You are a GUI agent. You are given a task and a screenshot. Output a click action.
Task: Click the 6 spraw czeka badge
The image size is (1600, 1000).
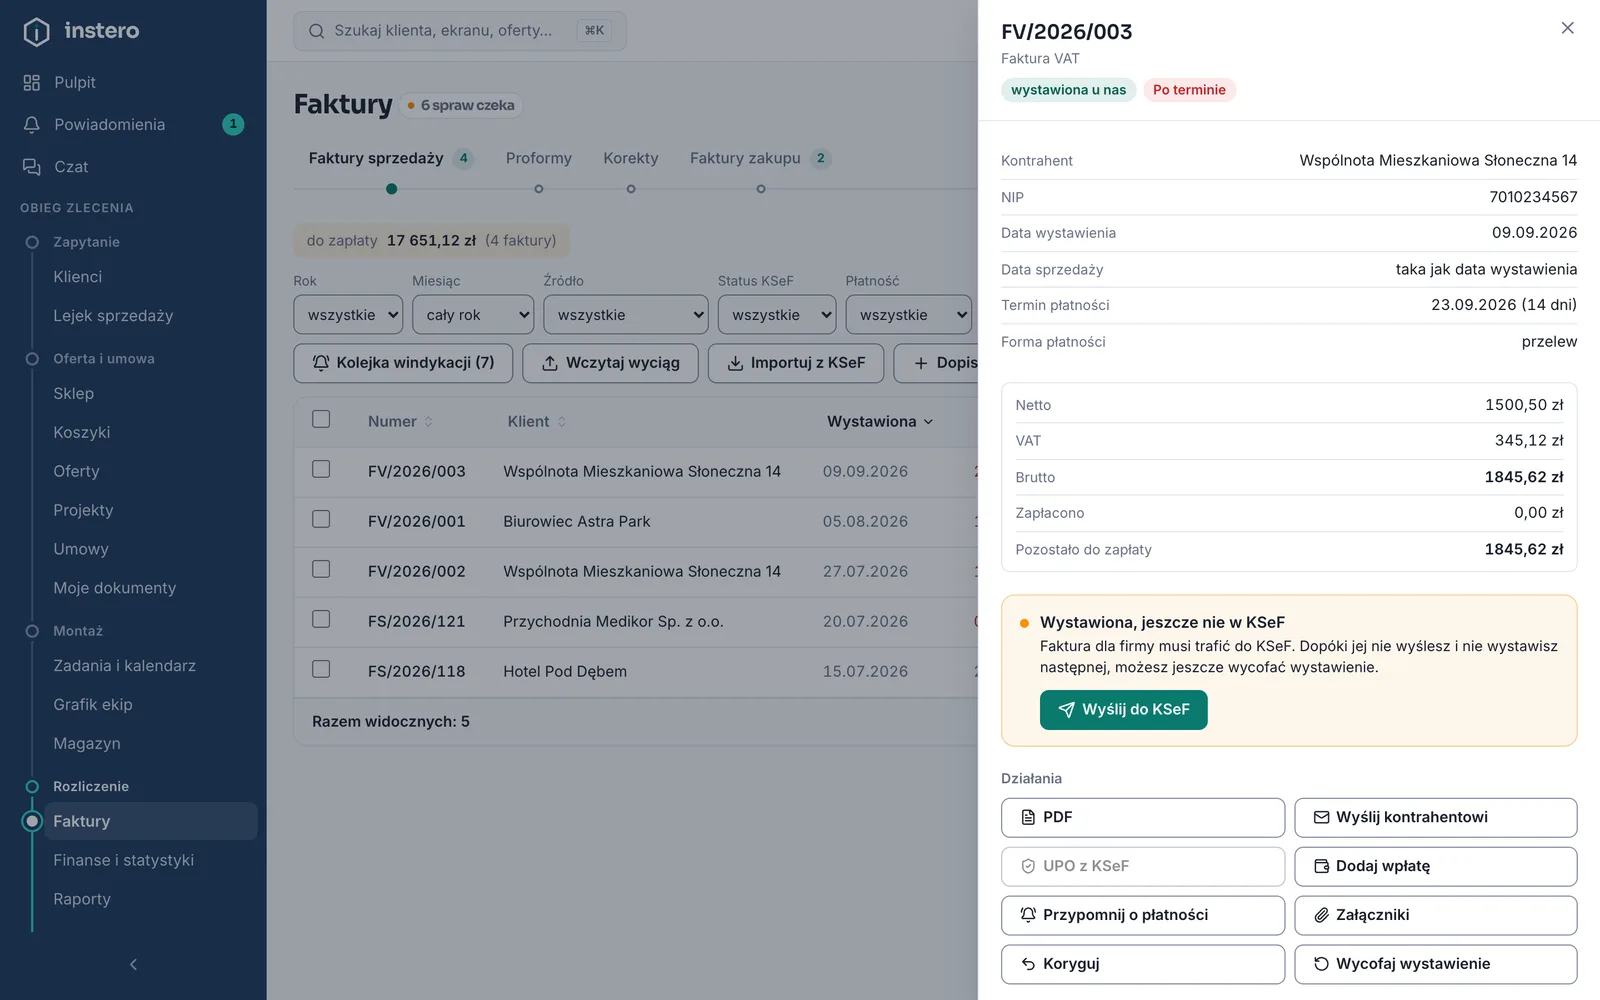pos(460,105)
